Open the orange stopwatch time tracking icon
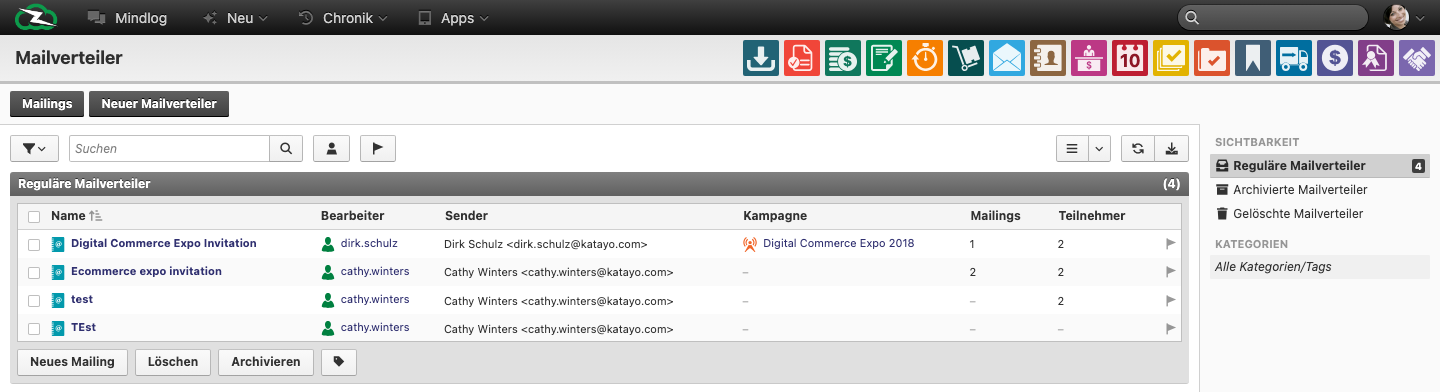 925,58
